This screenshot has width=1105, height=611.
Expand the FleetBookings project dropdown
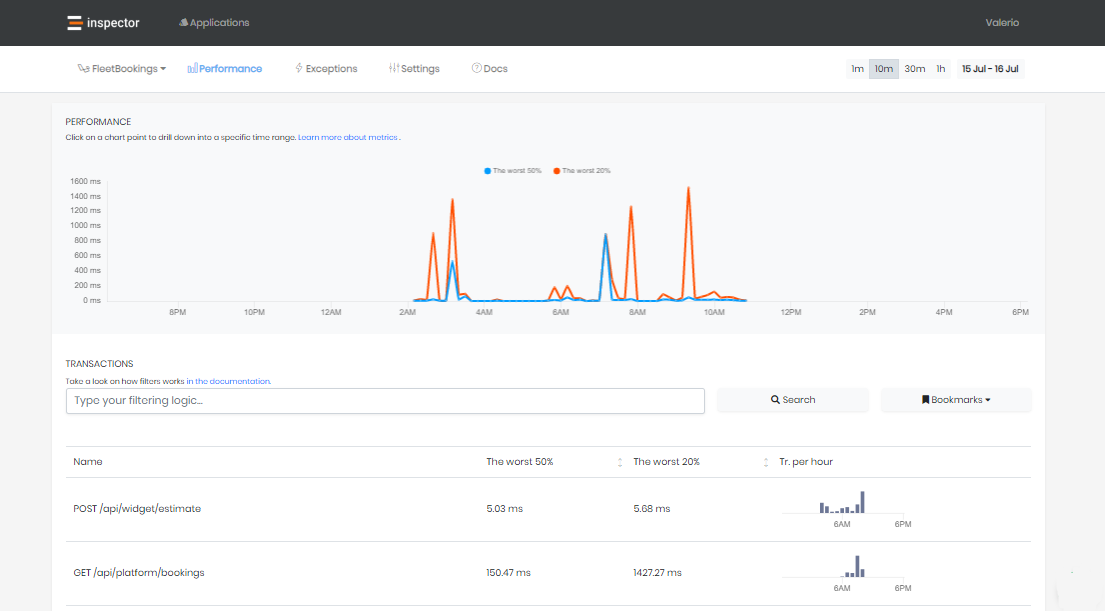pyautogui.click(x=122, y=68)
